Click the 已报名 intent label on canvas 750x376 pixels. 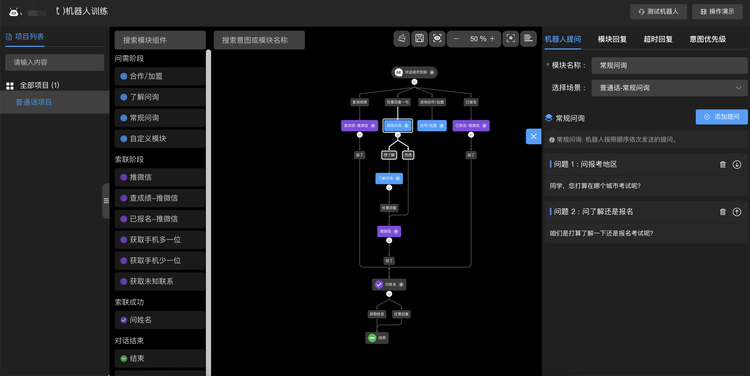pyautogui.click(x=471, y=102)
